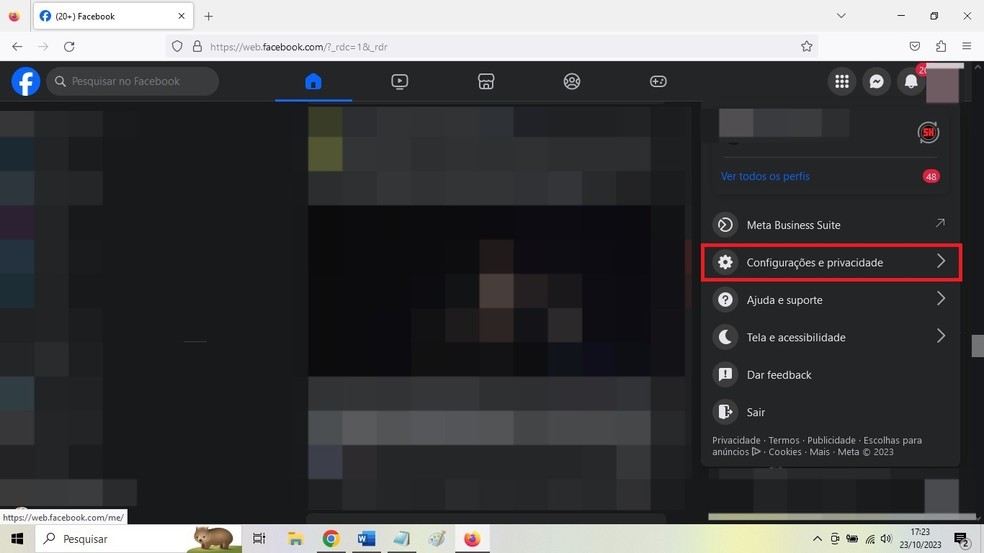Open Ajuda e suporte

(830, 299)
